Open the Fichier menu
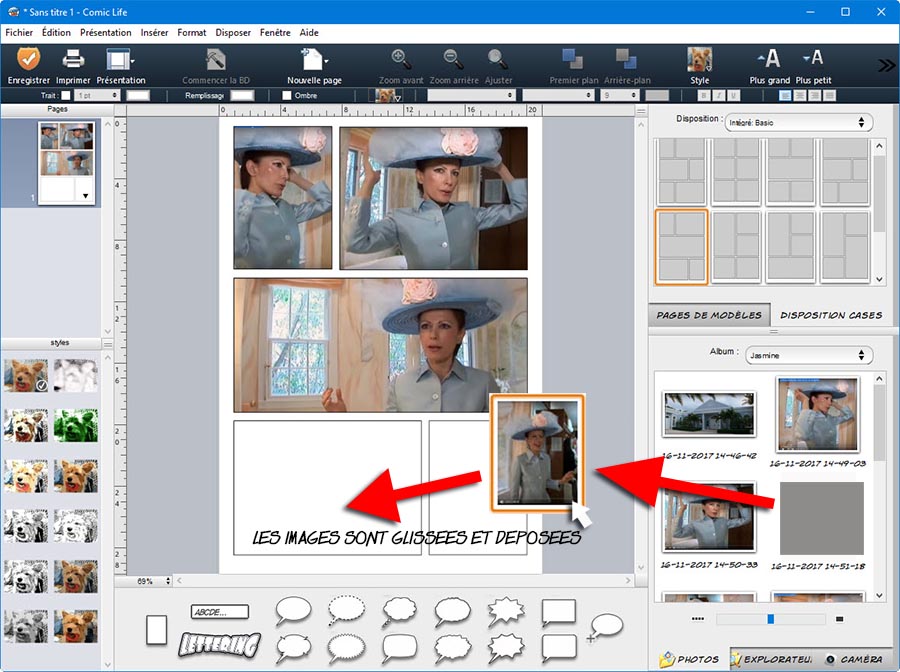This screenshot has width=900, height=672. click(x=19, y=33)
